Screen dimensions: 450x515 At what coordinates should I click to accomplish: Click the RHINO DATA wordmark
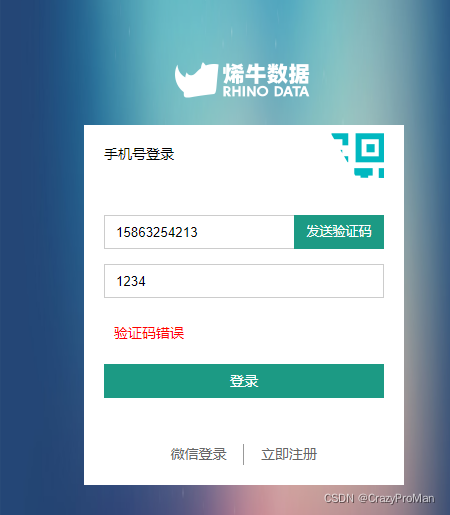pos(266,91)
